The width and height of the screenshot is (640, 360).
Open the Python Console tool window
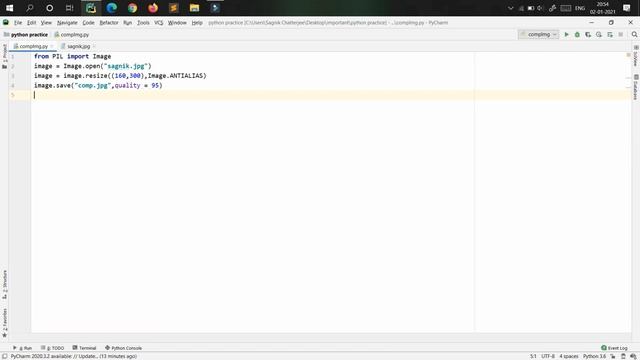[123, 348]
